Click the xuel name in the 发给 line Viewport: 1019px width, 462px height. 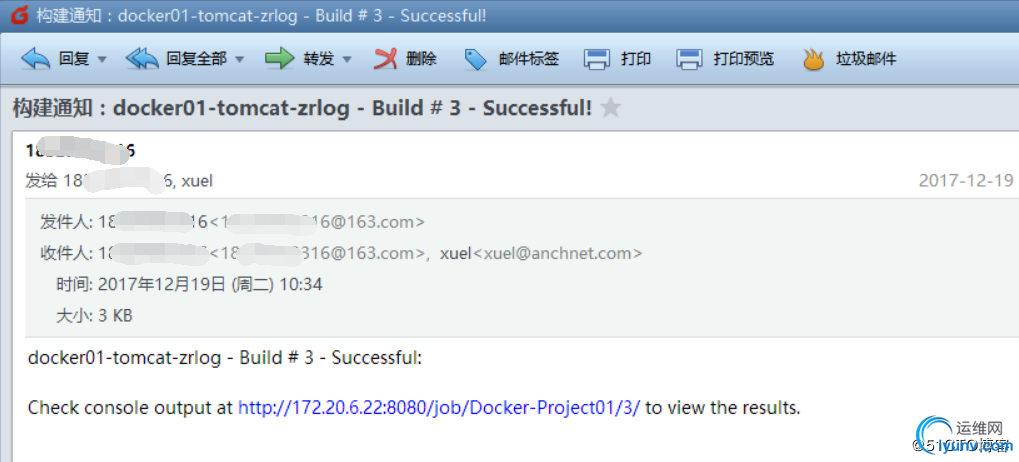(197, 181)
